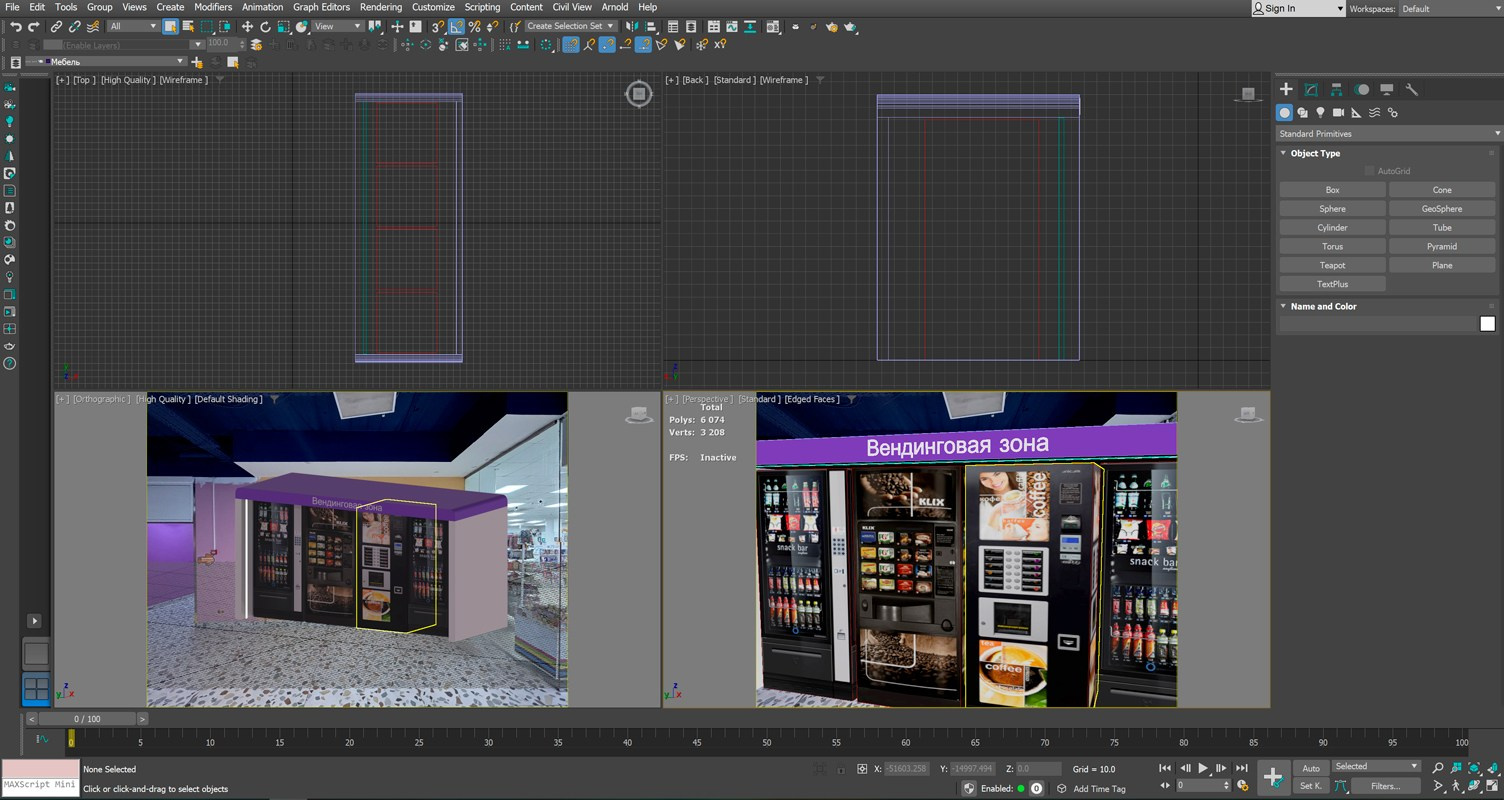The image size is (1504, 800).
Task: Open the Rendering menu
Action: tap(380, 7)
